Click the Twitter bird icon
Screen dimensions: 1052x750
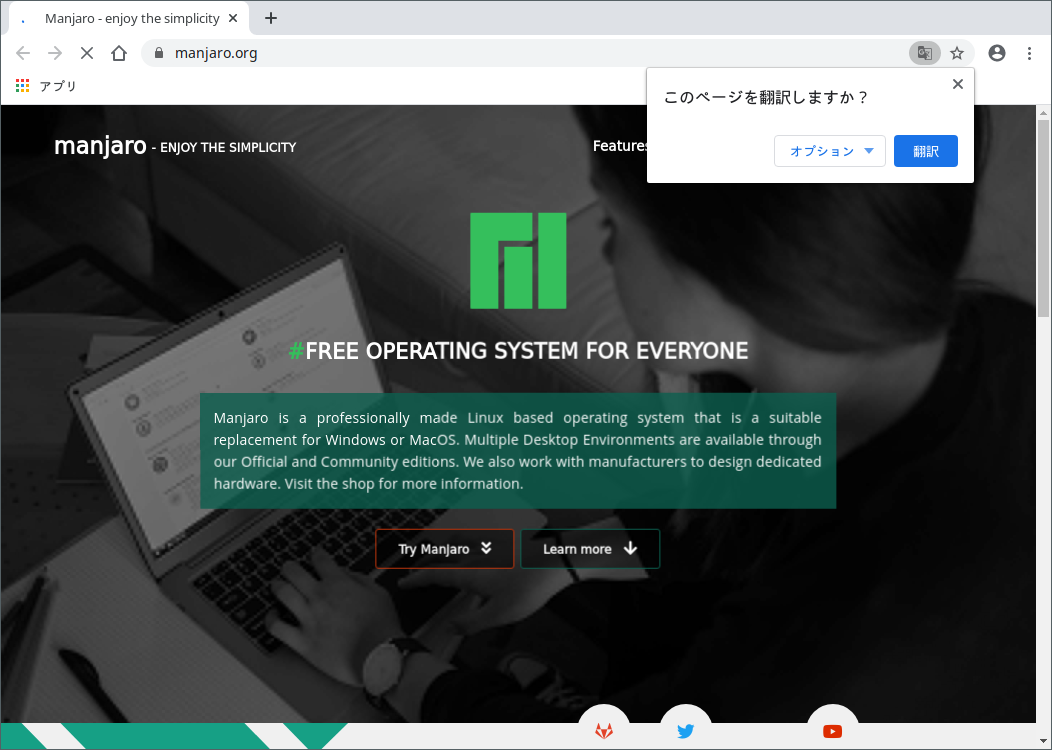point(685,730)
